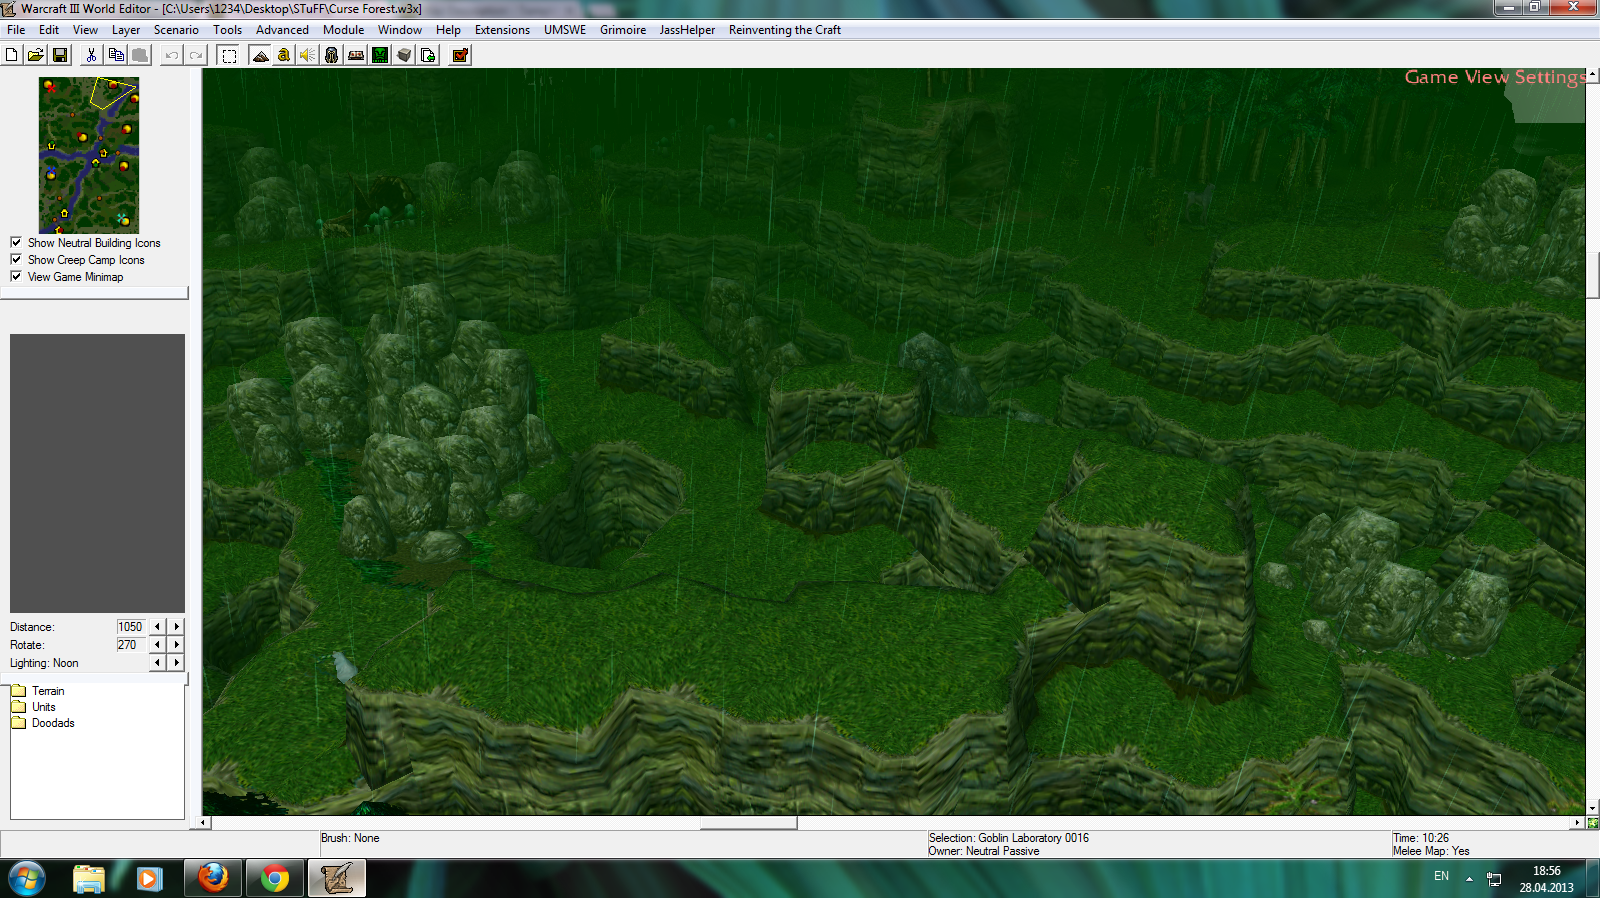Decrease Rotate value with left arrow
The height and width of the screenshot is (900, 1600).
click(x=158, y=645)
